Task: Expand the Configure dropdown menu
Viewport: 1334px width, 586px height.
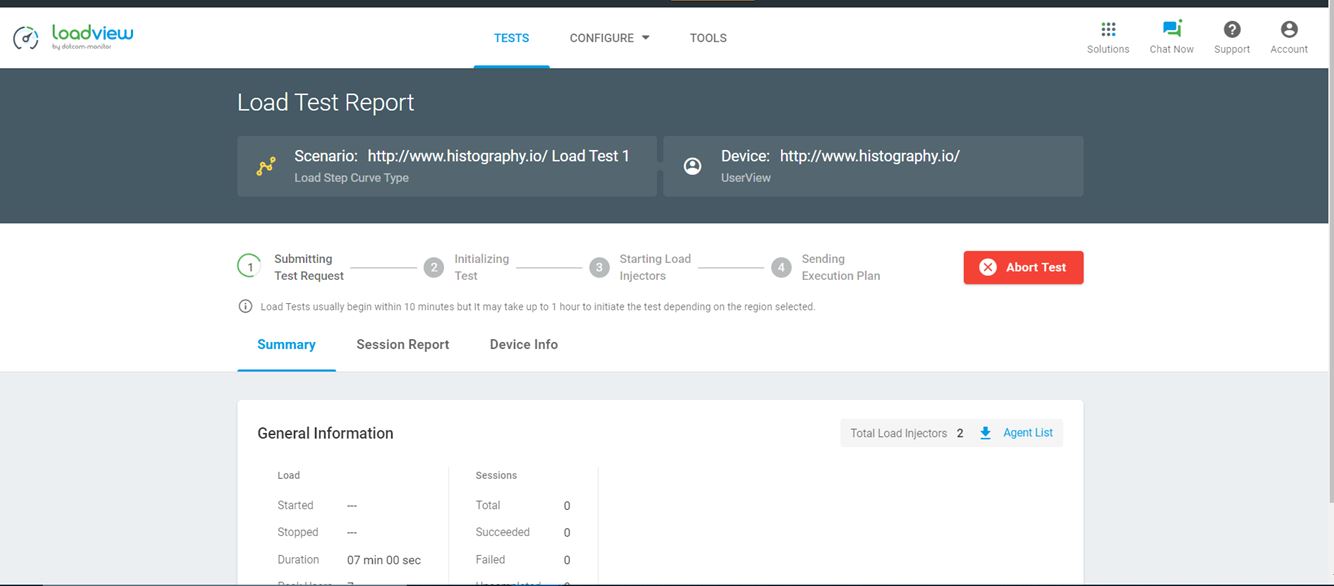Action: pos(609,38)
